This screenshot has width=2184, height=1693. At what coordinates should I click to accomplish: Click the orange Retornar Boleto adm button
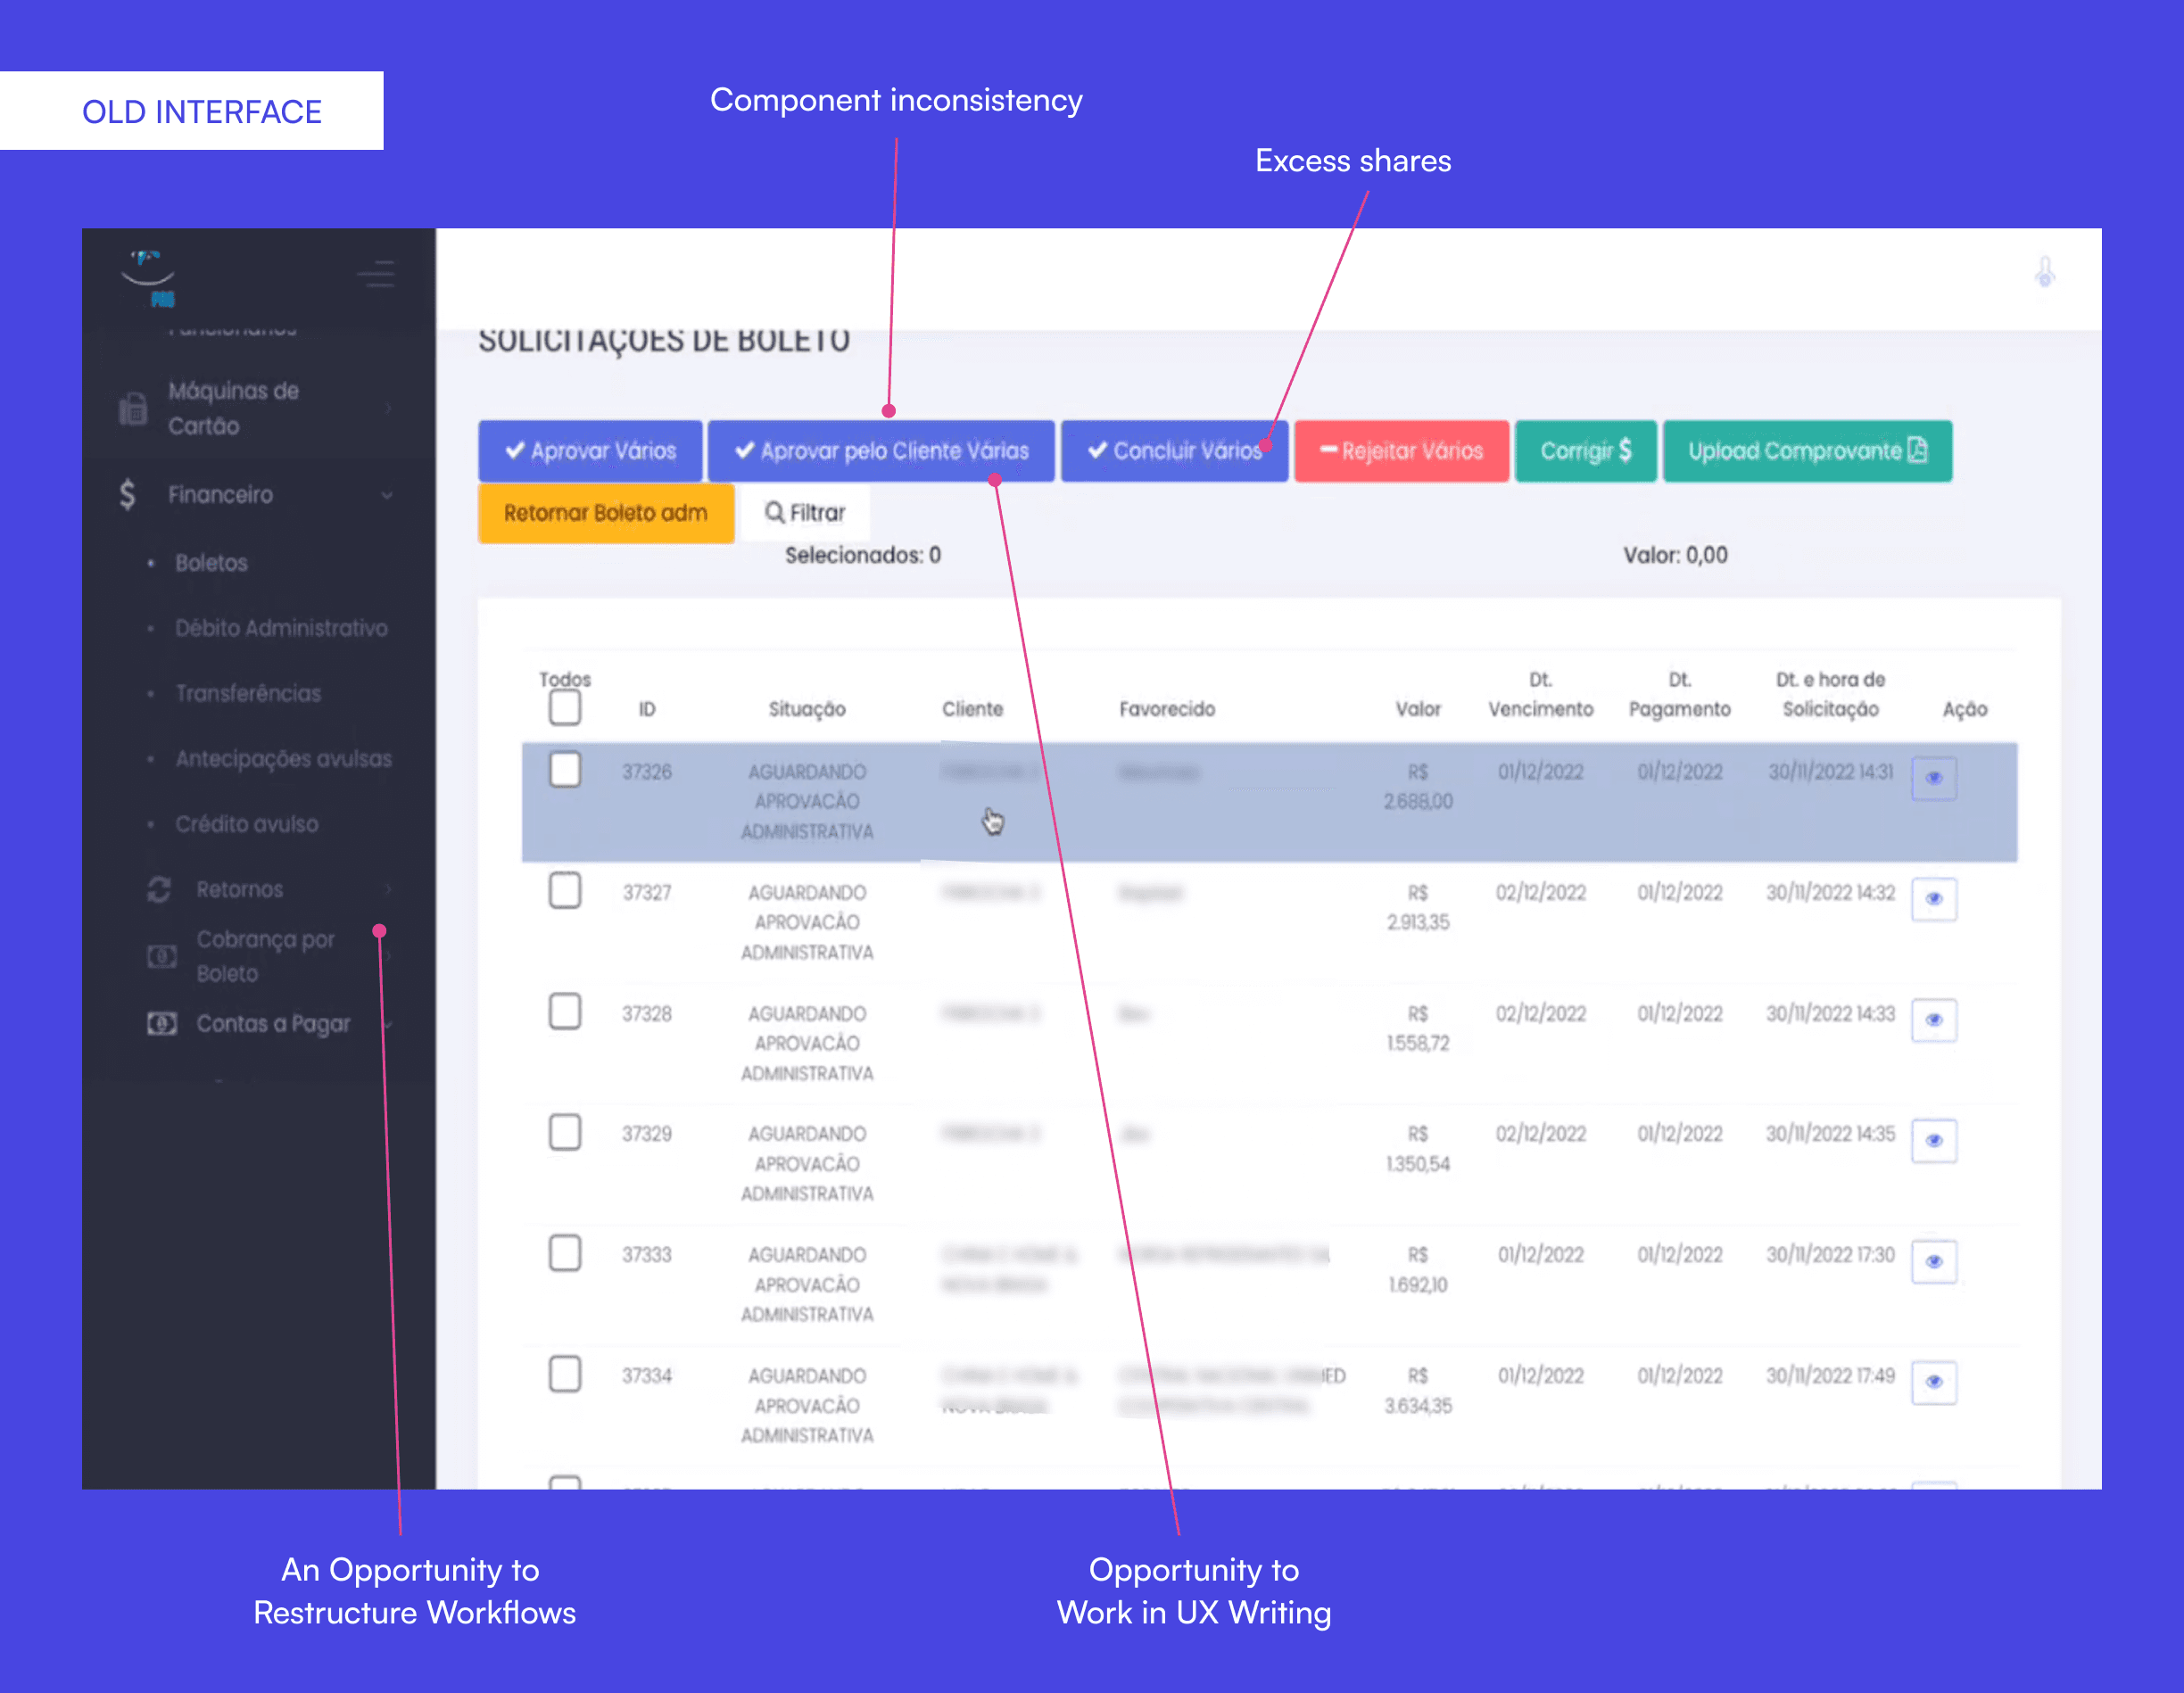[605, 513]
